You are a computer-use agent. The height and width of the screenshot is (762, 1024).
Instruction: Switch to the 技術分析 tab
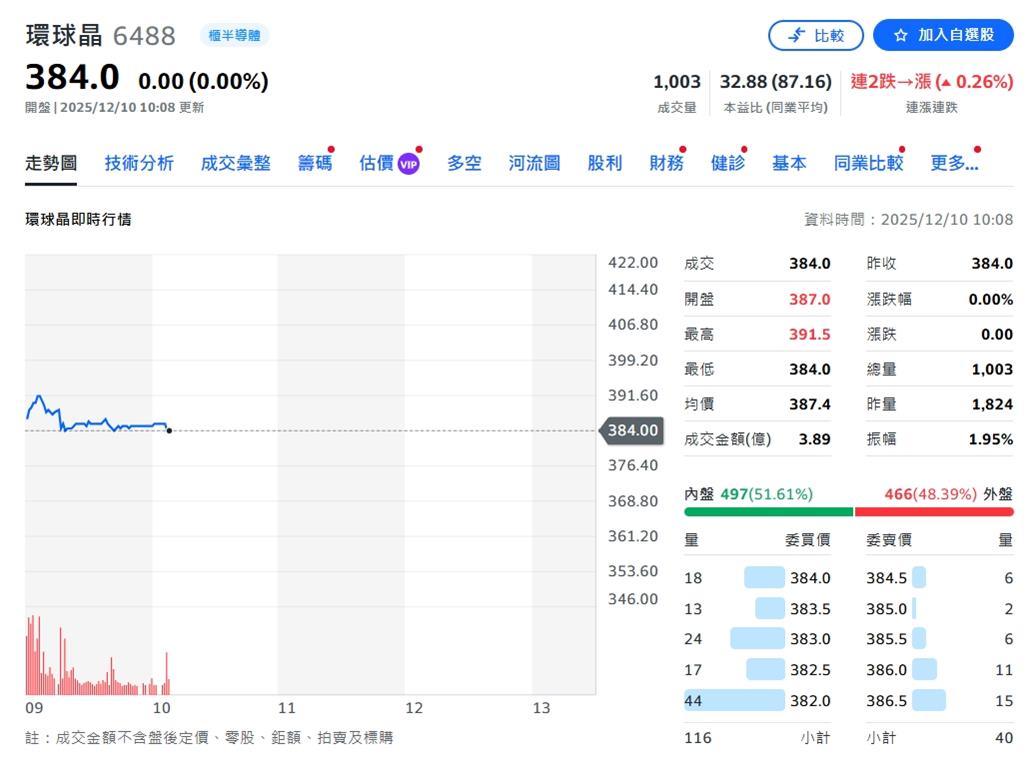point(139,162)
